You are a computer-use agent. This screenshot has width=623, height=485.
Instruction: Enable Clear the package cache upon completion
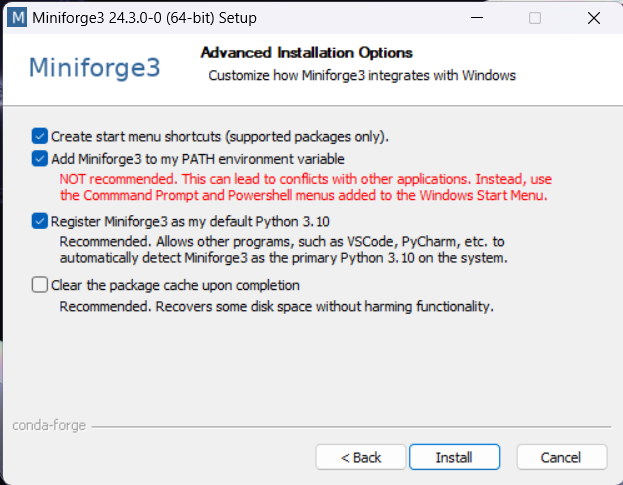click(x=39, y=285)
